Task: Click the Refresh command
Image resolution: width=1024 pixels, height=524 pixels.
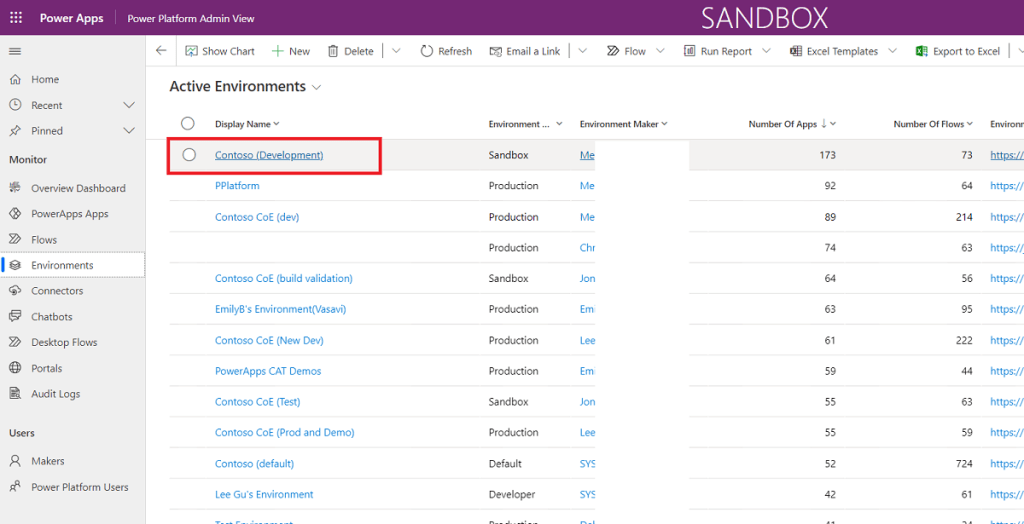Action: click(x=446, y=51)
